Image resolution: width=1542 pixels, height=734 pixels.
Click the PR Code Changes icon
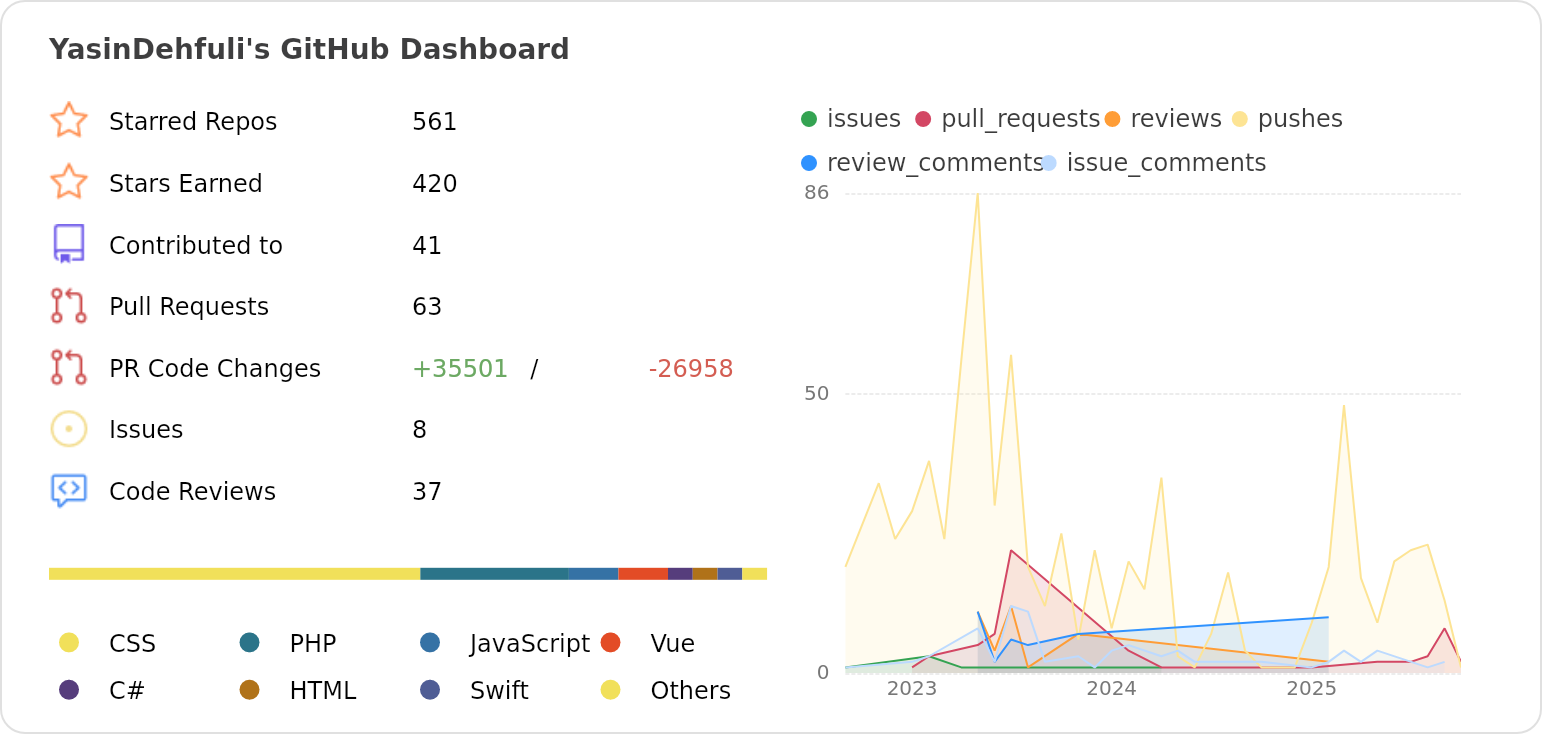coord(68,368)
